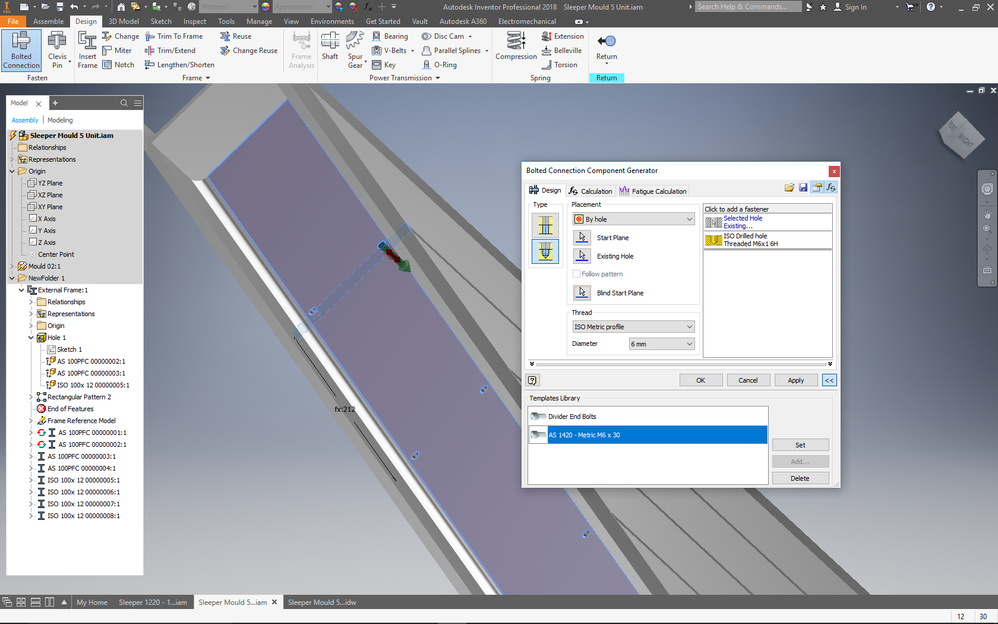998x624 pixels.
Task: Open the Diameter 6 mm dropdown
Action: (x=661, y=344)
